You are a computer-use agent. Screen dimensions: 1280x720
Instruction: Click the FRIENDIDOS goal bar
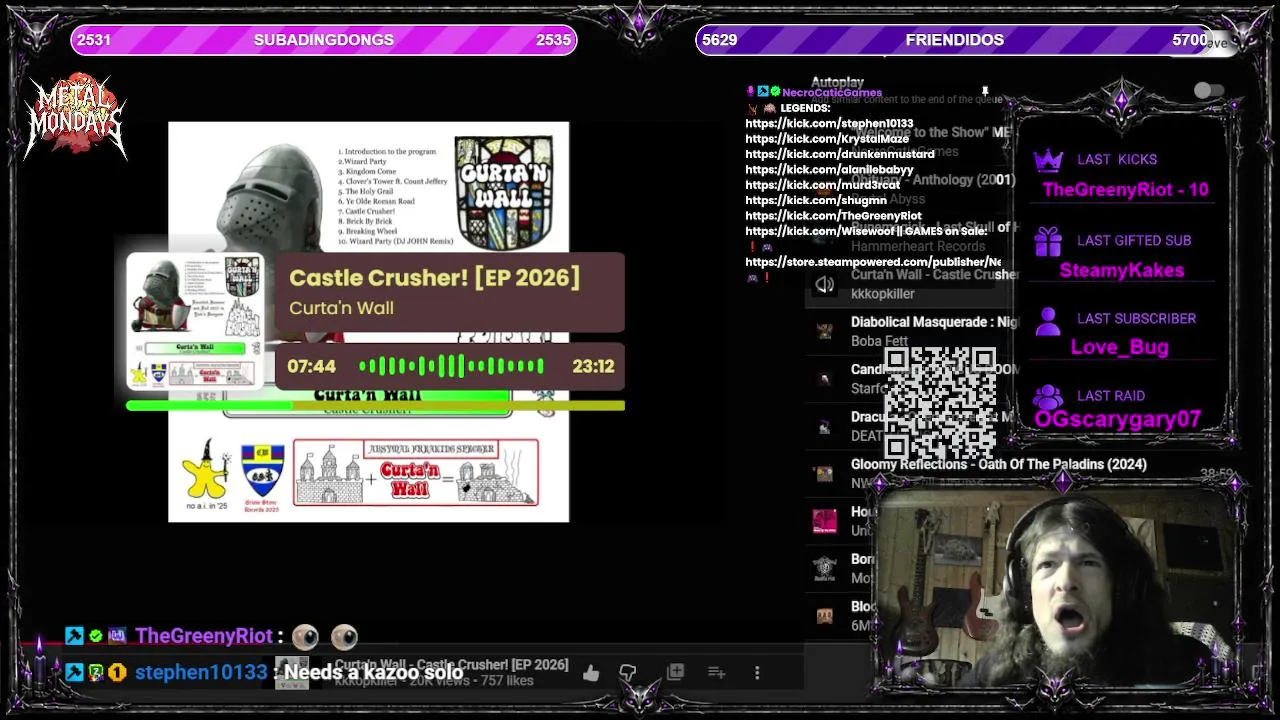pos(955,40)
